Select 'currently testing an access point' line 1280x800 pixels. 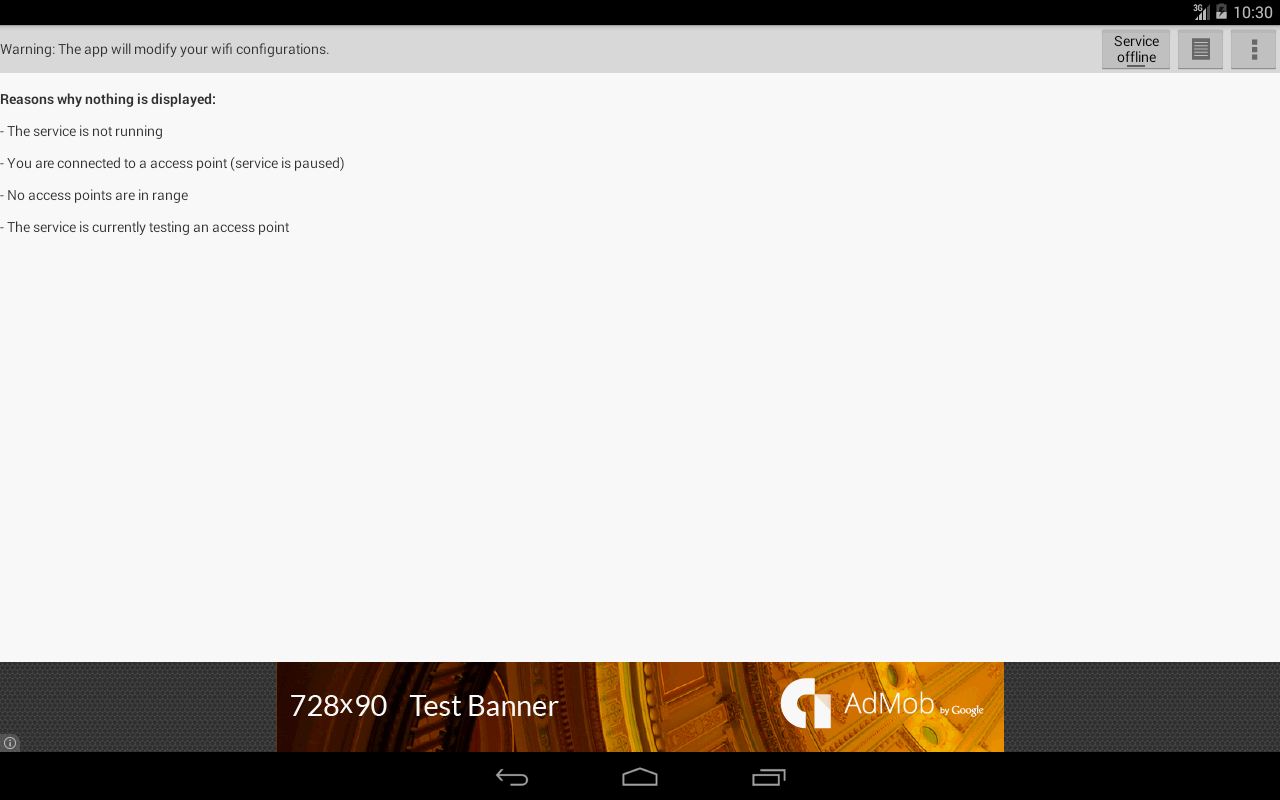[x=145, y=227]
